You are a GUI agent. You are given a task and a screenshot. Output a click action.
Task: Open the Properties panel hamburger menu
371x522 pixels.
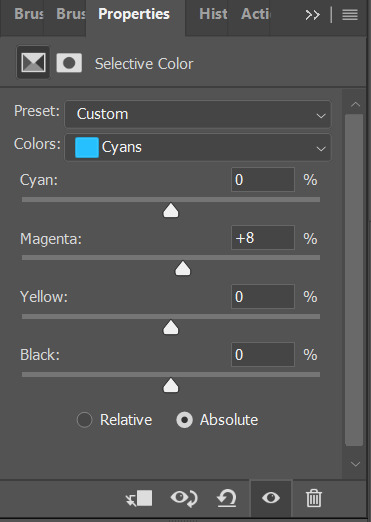click(x=350, y=15)
